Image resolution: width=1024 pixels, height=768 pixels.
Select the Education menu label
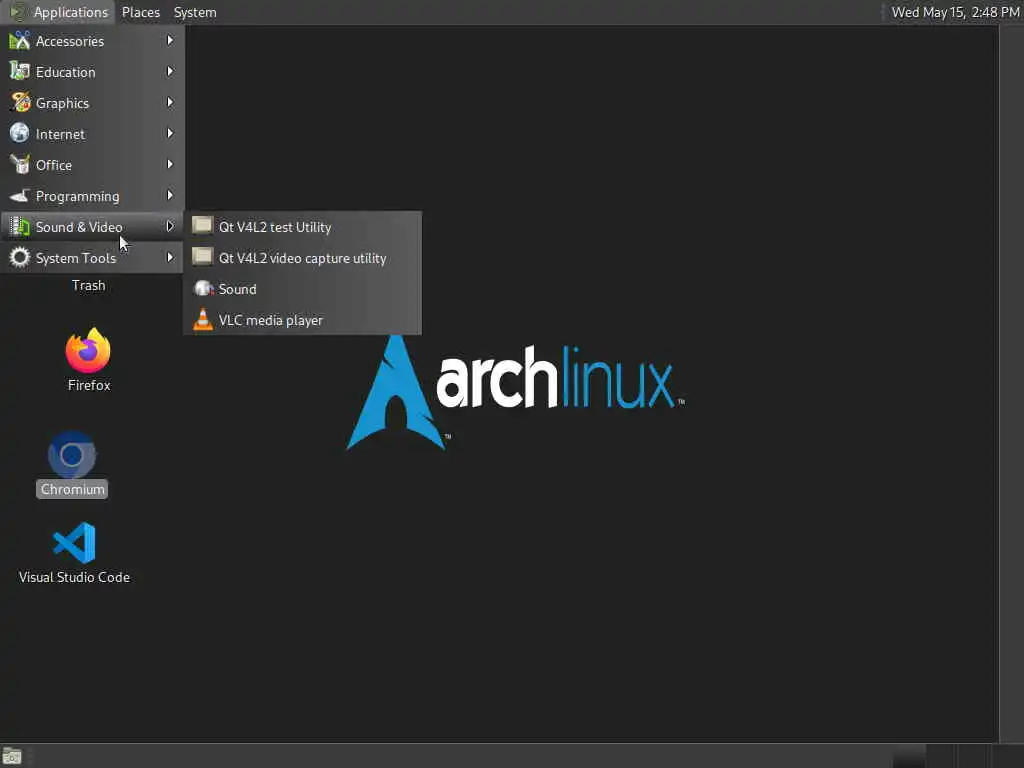(x=65, y=72)
